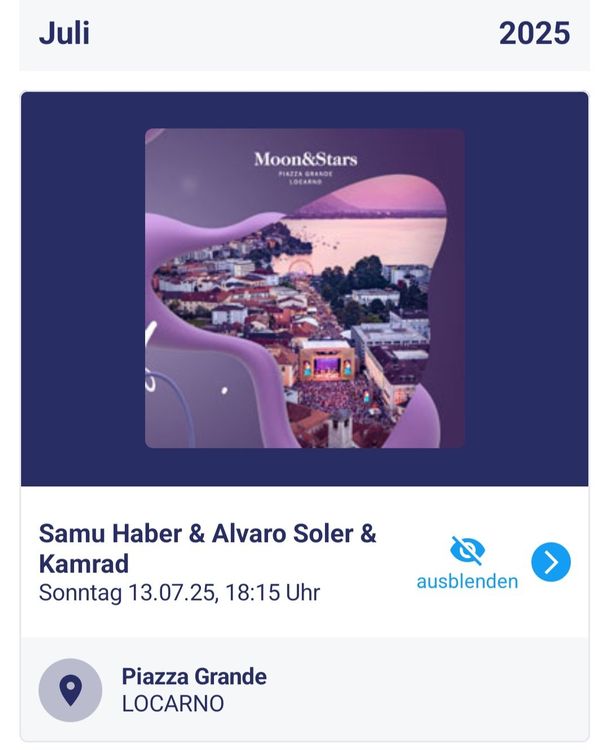Click 'PIAZZA GRANDE LOCARNO' poster subtitle
This screenshot has width=609, height=750.
(305, 178)
